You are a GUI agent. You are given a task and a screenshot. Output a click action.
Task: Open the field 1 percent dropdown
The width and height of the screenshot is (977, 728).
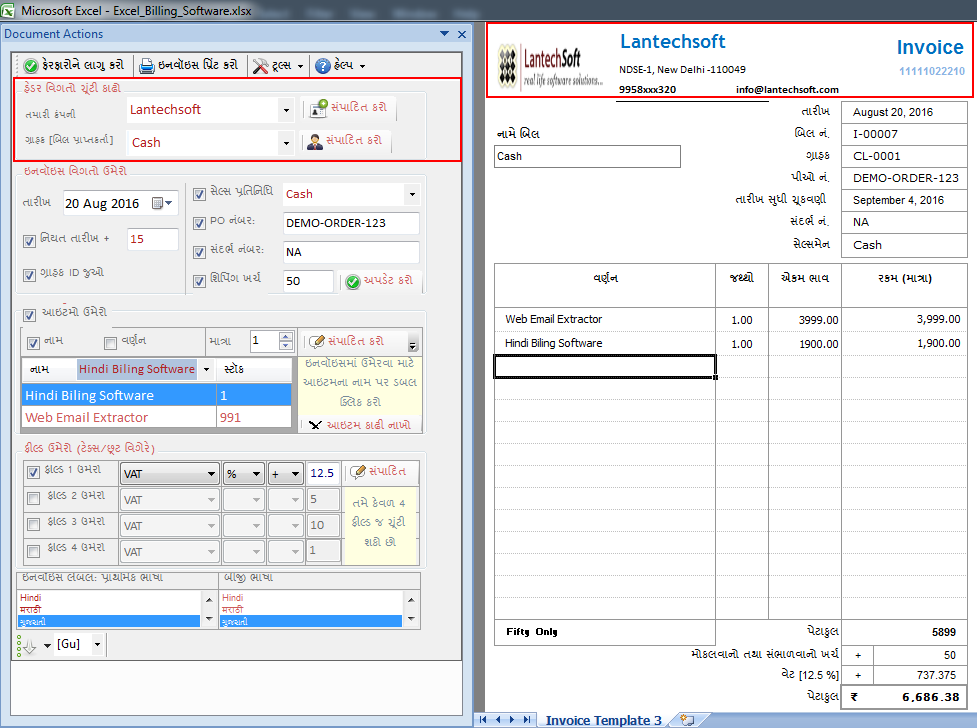click(256, 474)
